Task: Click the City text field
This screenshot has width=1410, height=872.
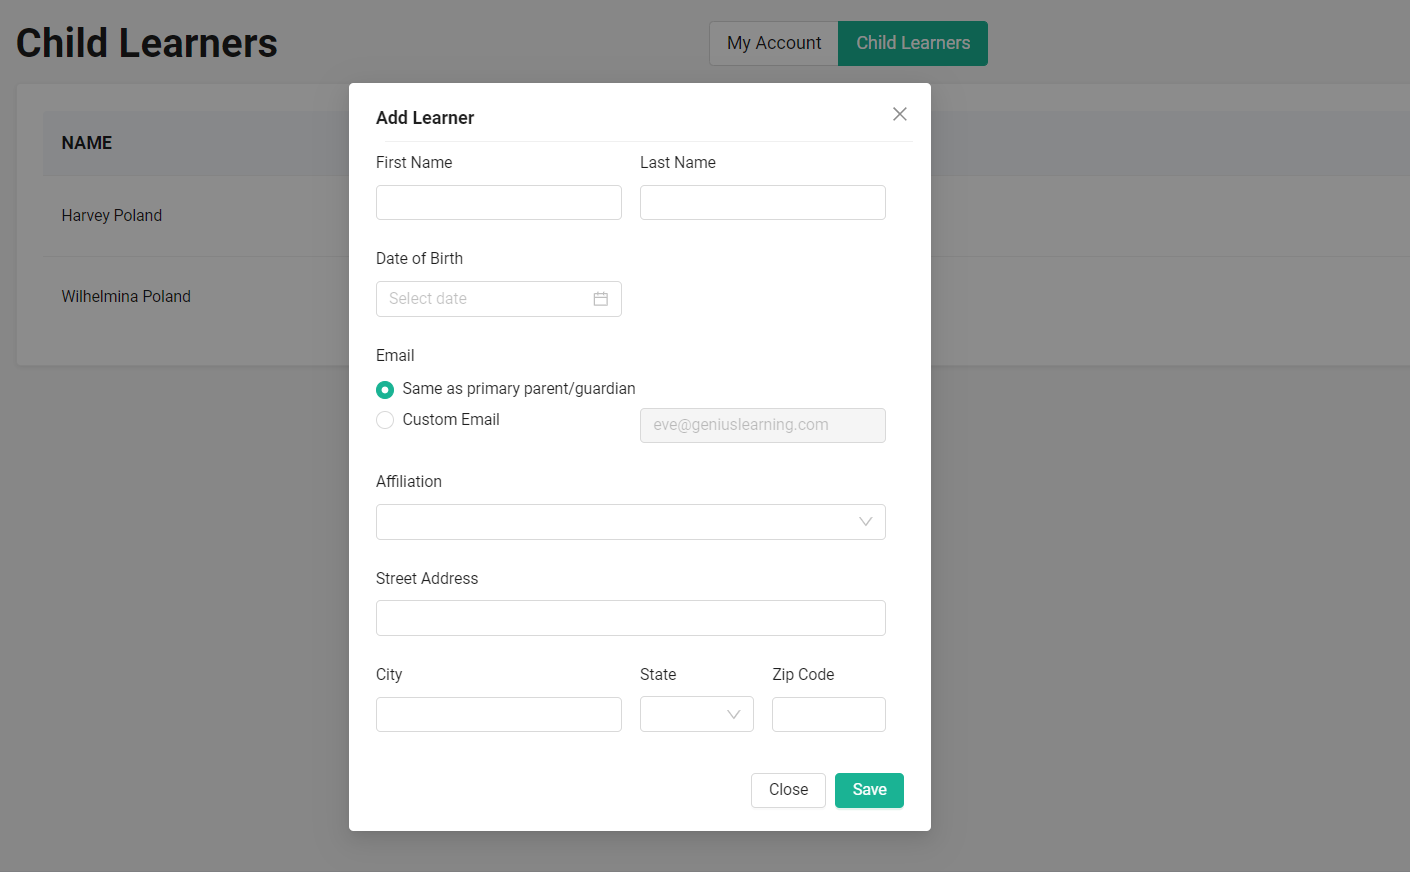Action: coord(498,715)
